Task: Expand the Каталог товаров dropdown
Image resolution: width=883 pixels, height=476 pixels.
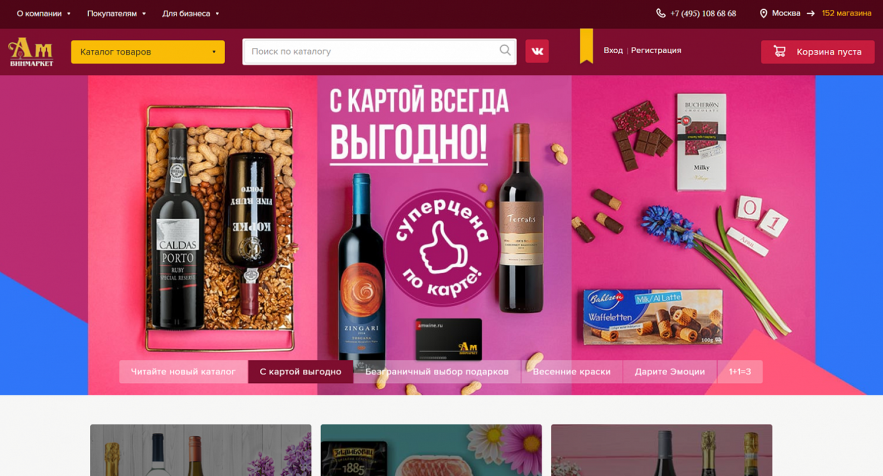Action: click(148, 52)
